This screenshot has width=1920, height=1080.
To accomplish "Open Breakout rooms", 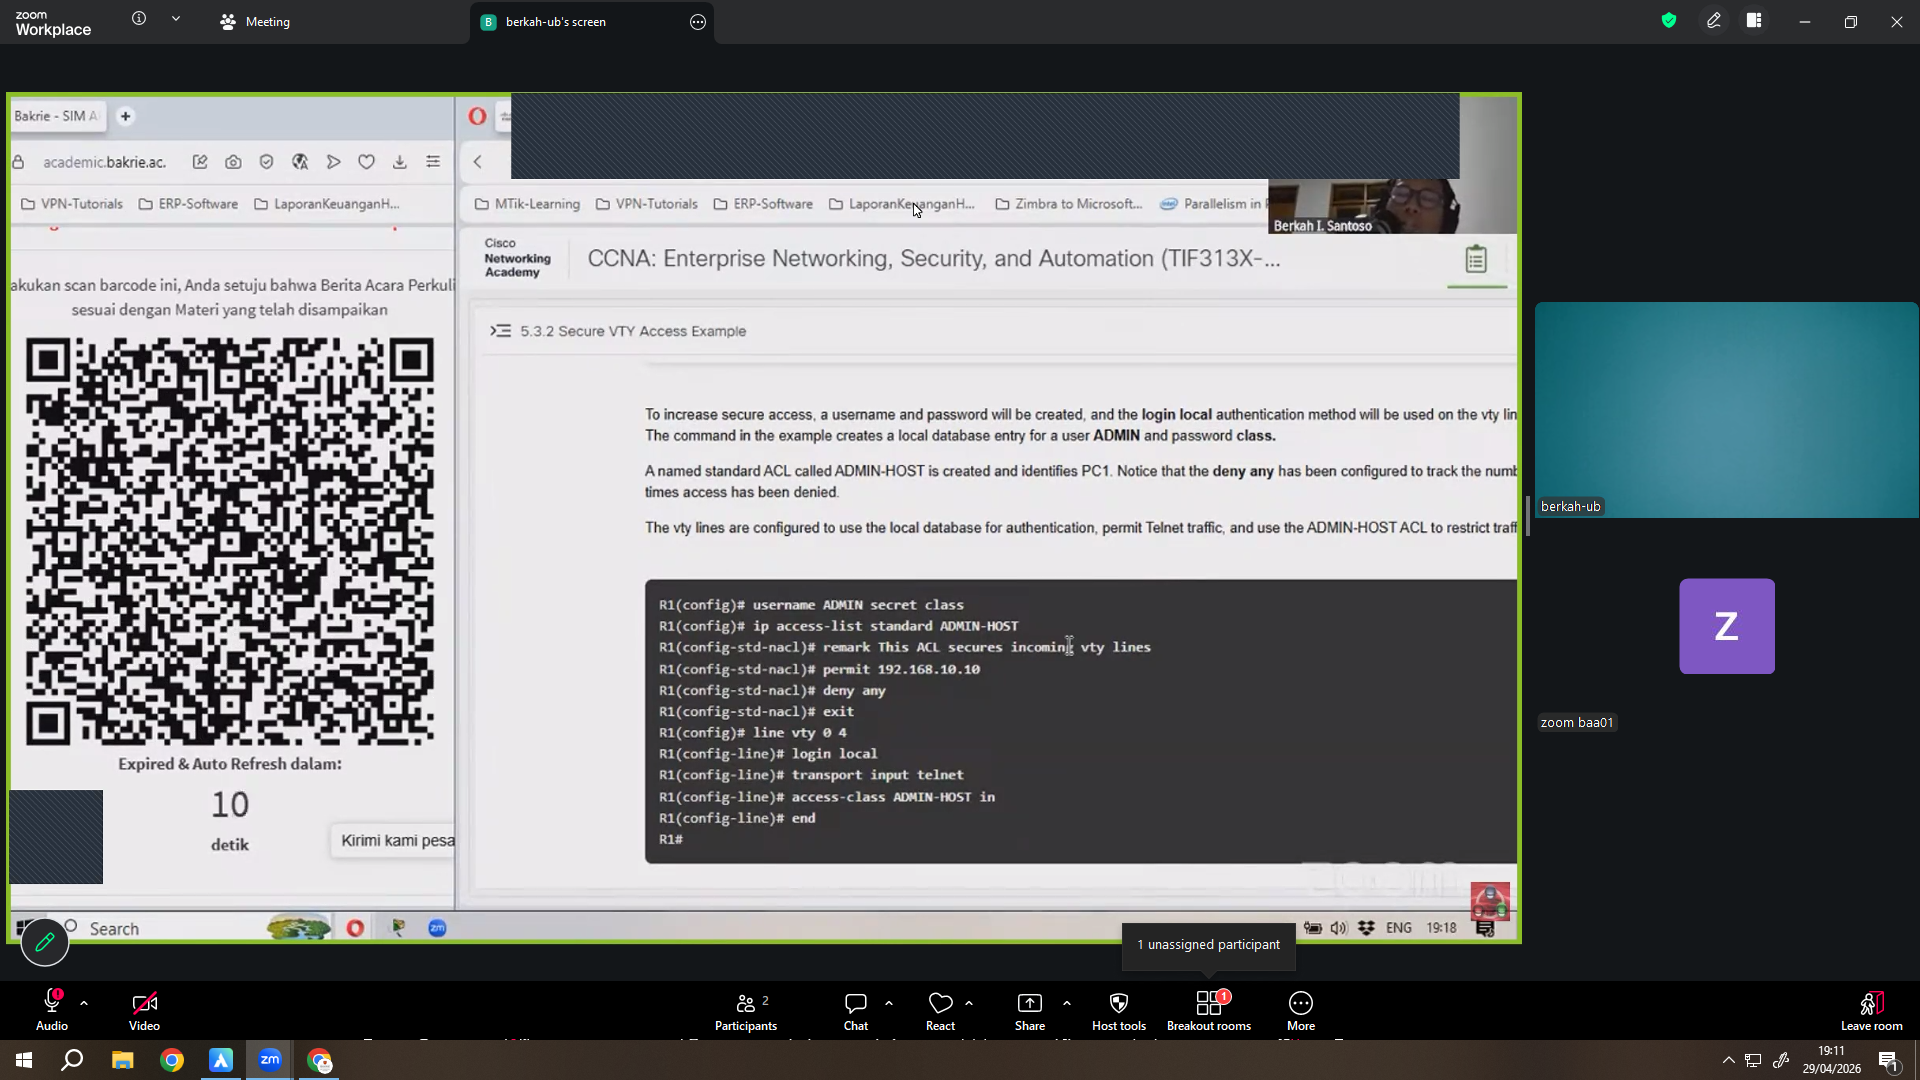I will pyautogui.click(x=1209, y=1011).
